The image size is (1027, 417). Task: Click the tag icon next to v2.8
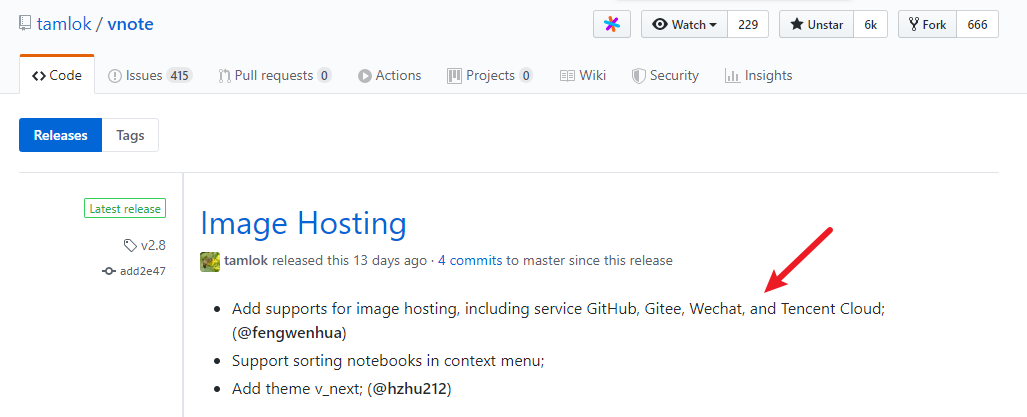tap(130, 245)
